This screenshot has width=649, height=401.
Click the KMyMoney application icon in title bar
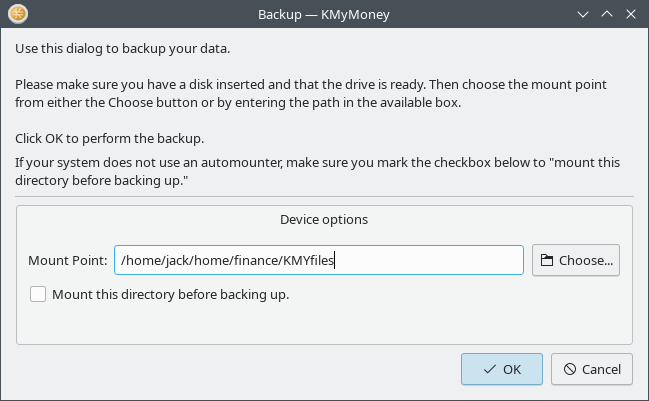point(18,14)
